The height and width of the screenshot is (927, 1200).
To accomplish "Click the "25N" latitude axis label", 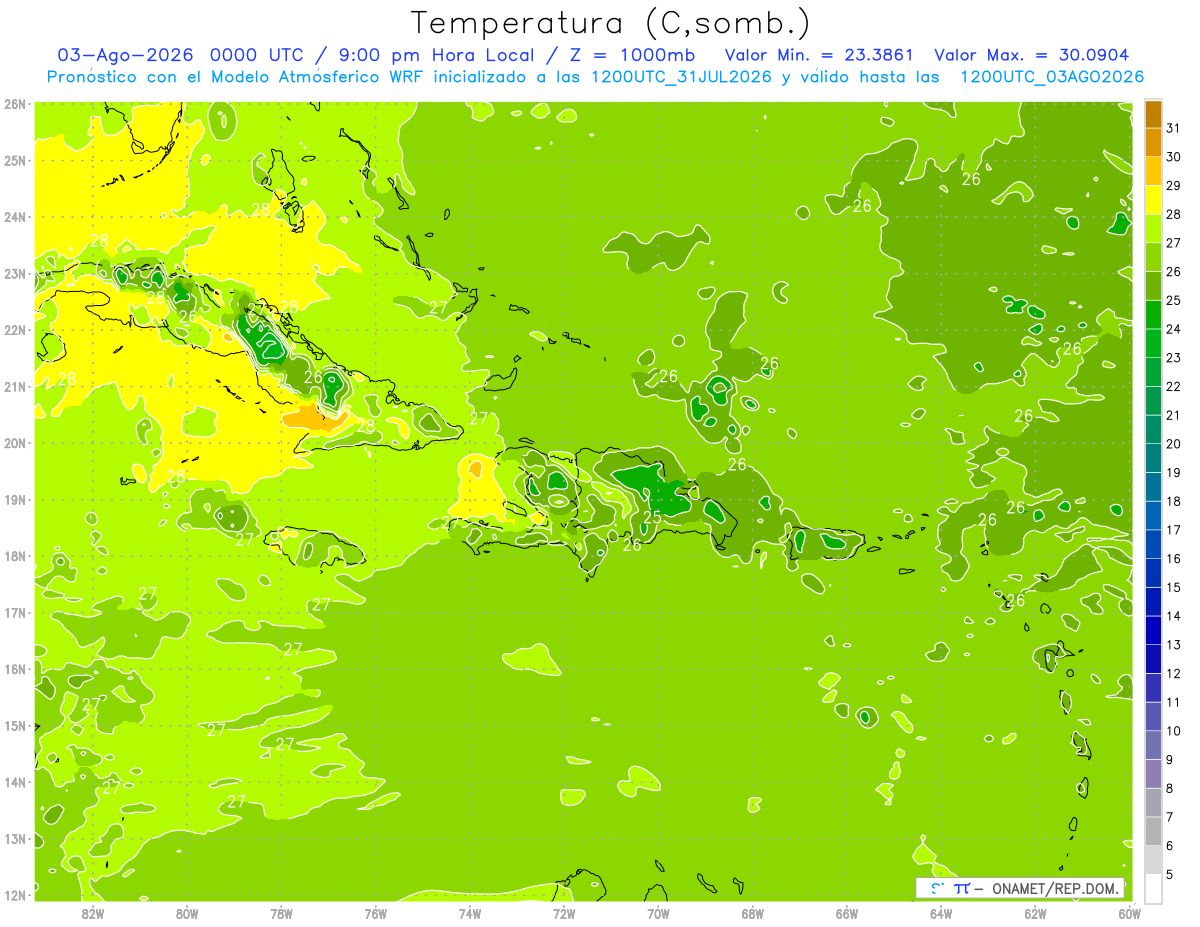I will [15, 160].
